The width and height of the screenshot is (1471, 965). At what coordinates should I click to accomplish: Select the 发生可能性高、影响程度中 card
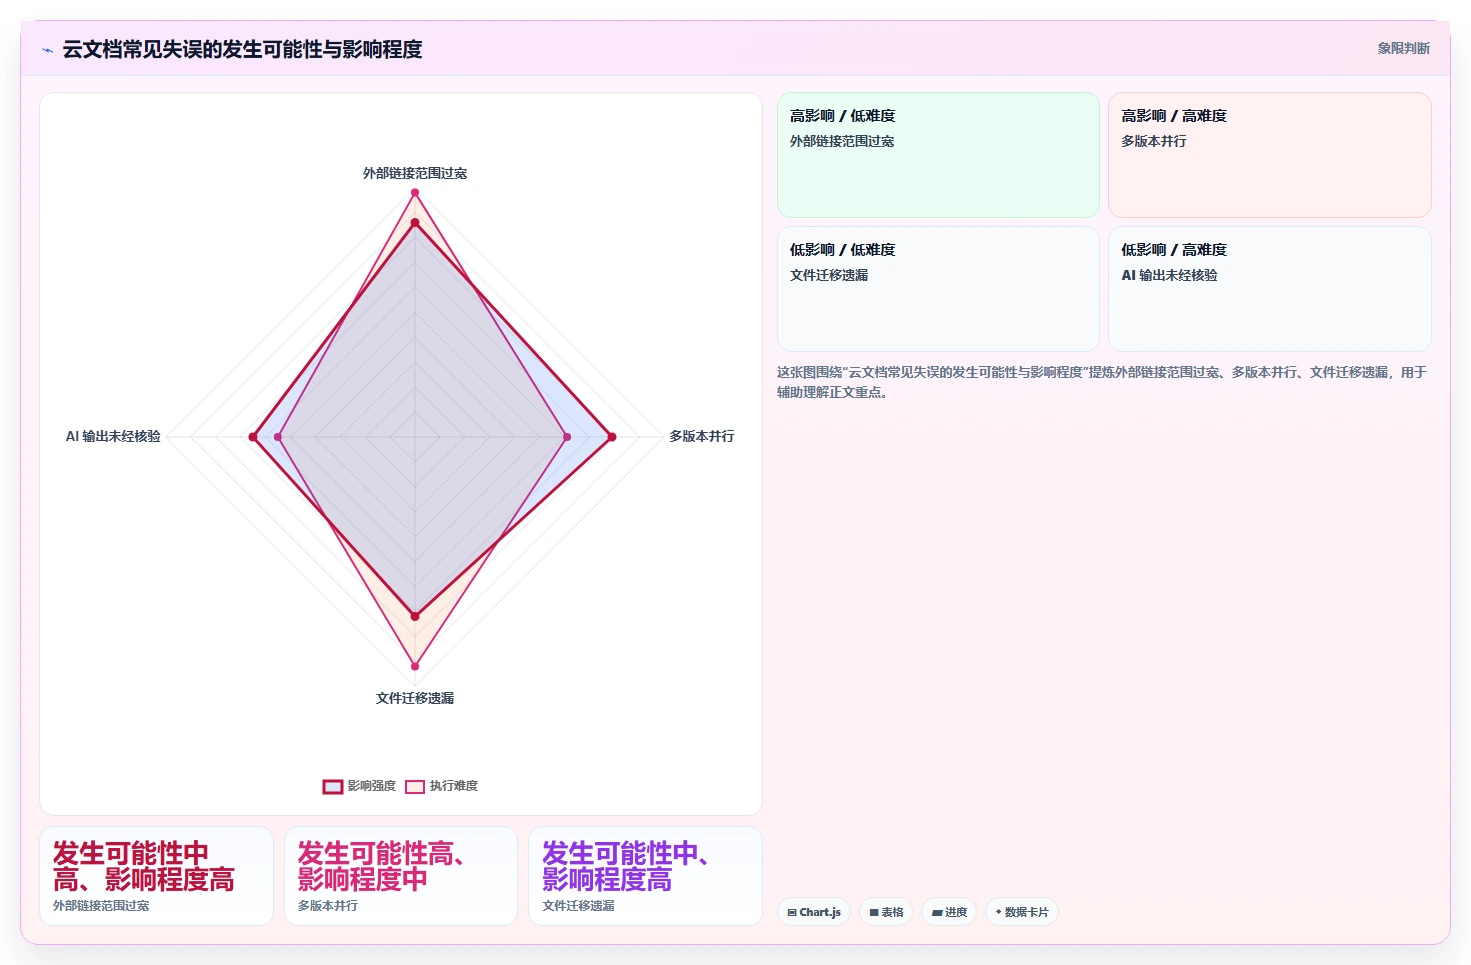tap(401, 876)
